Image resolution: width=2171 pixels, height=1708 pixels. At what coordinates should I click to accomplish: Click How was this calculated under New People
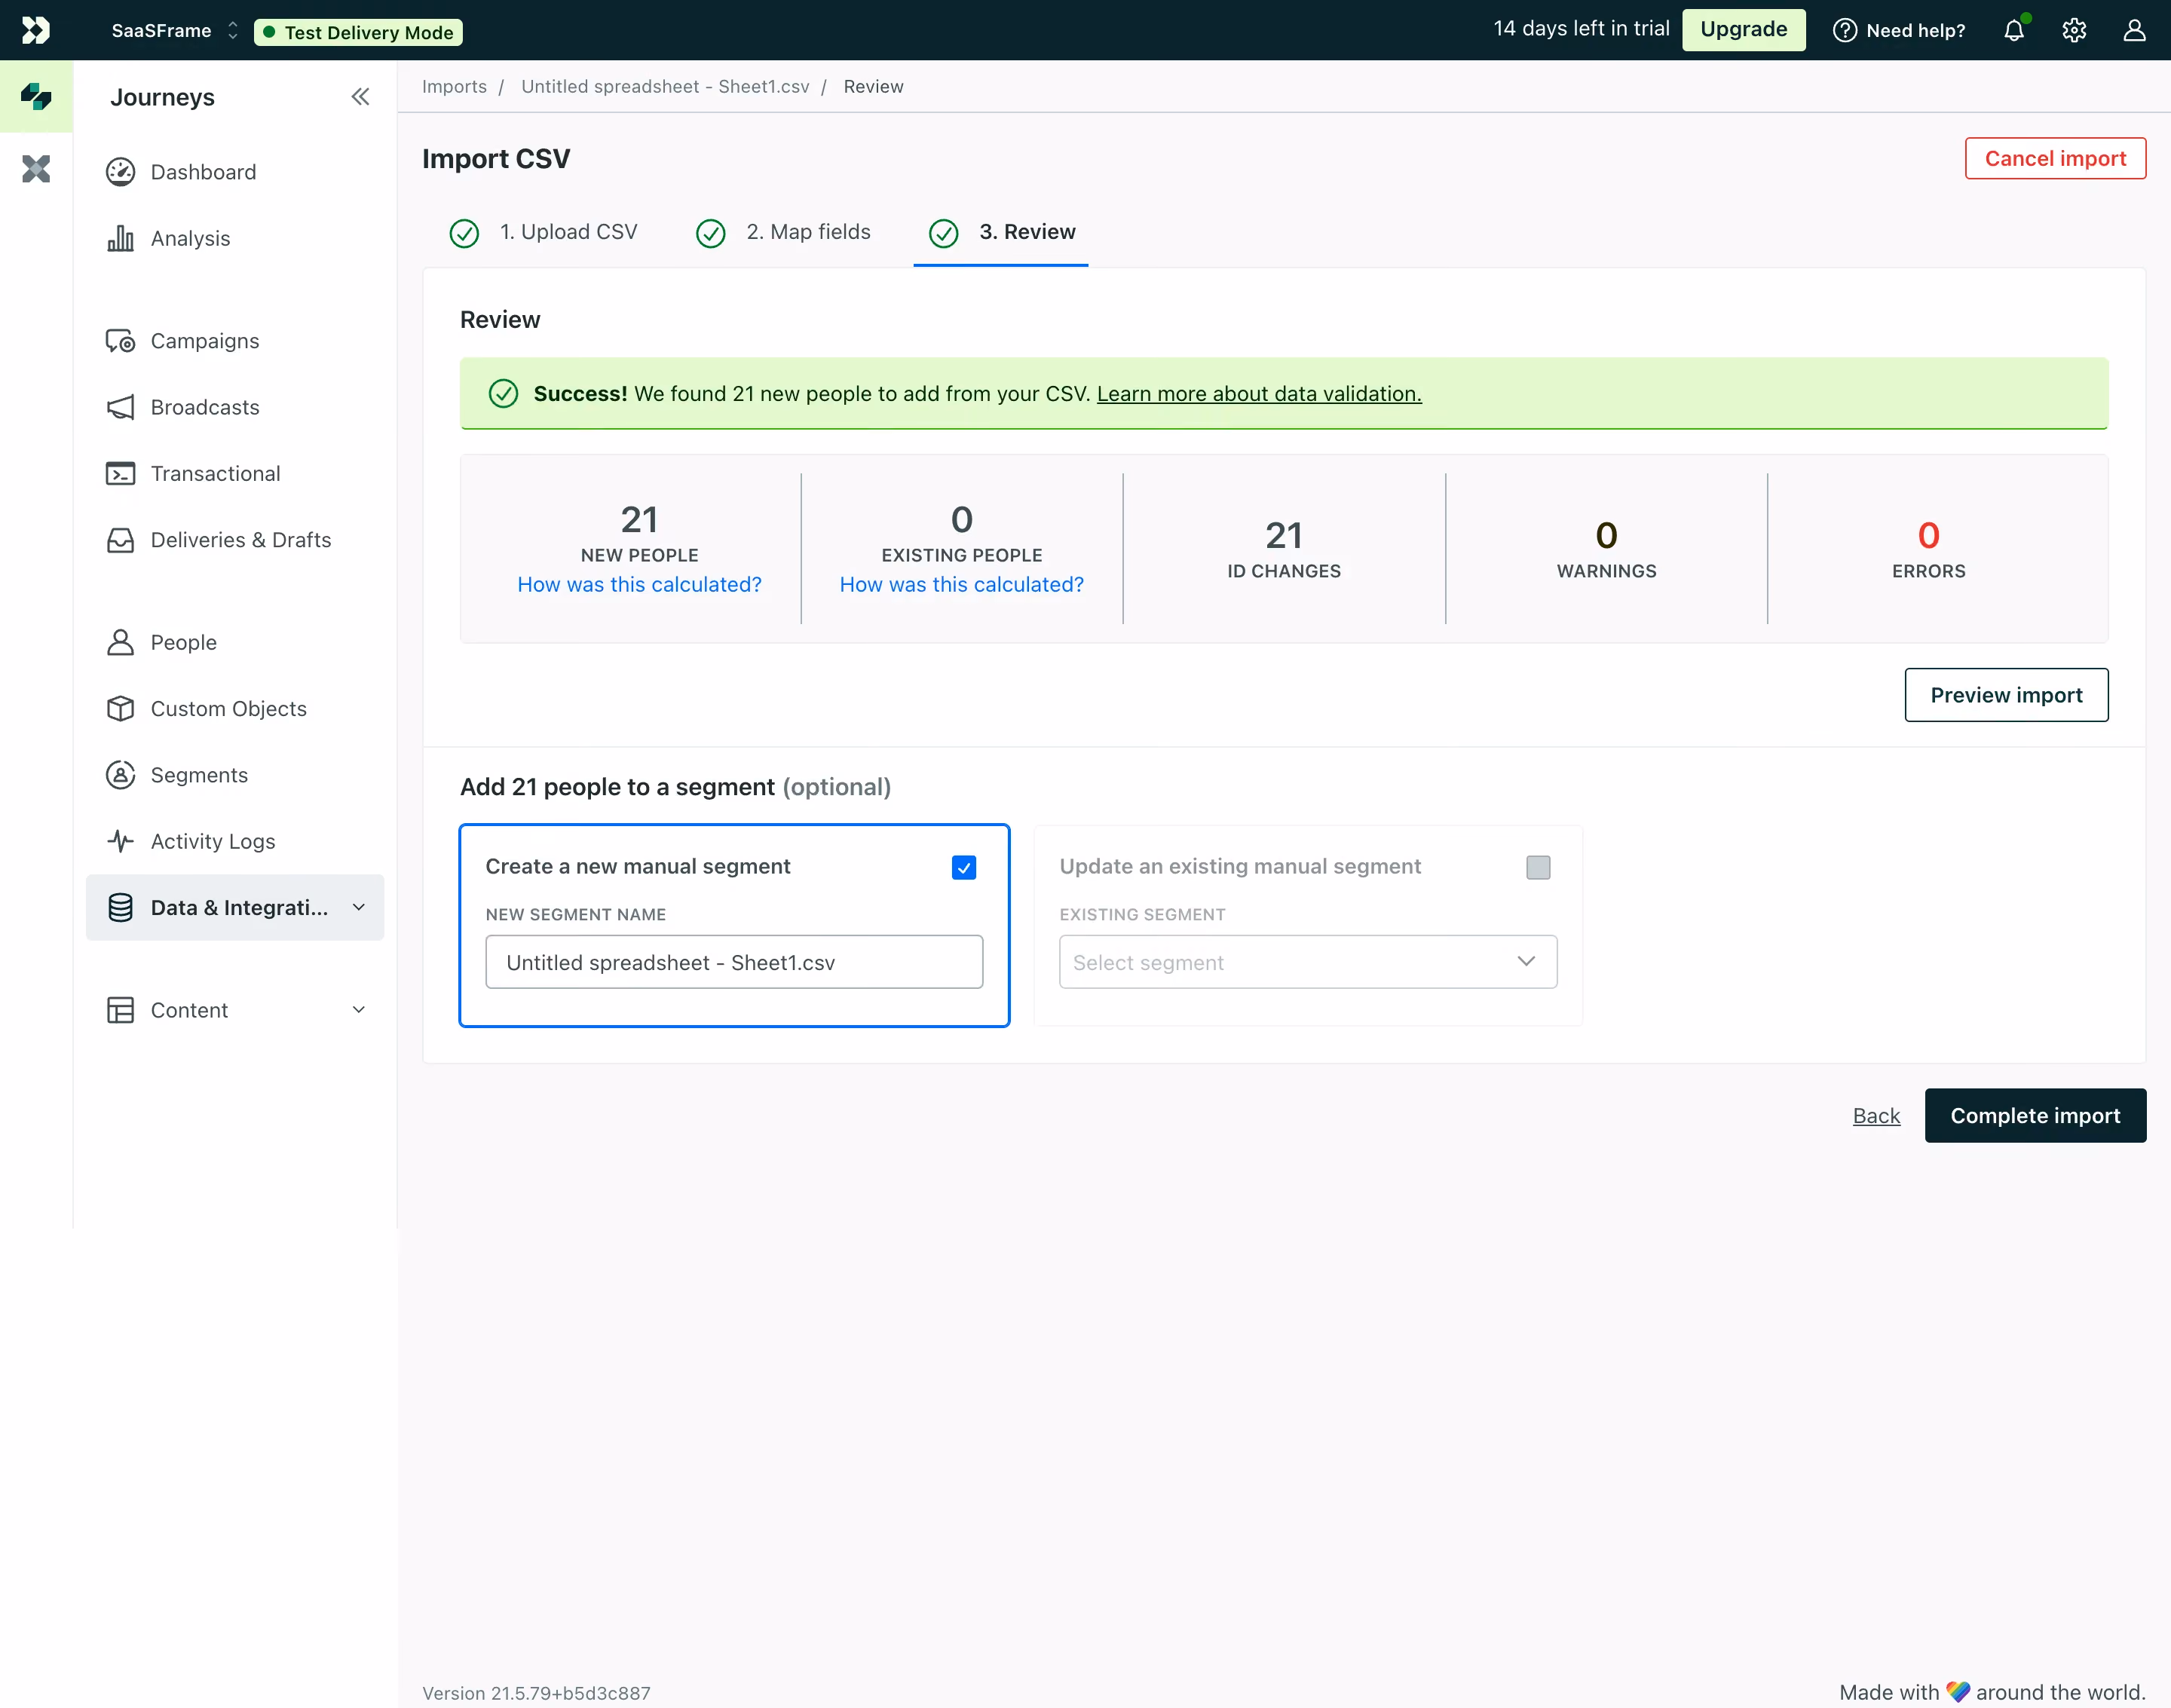point(639,584)
